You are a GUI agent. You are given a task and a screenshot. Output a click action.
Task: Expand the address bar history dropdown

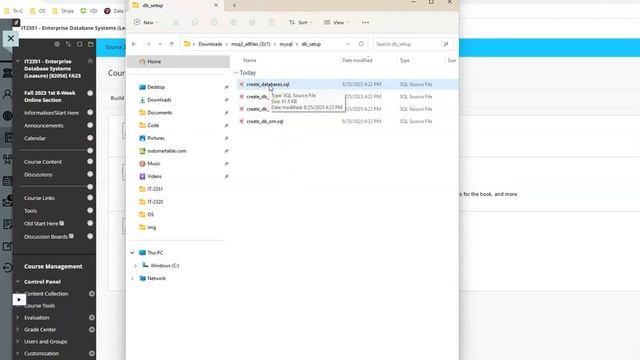(348, 44)
